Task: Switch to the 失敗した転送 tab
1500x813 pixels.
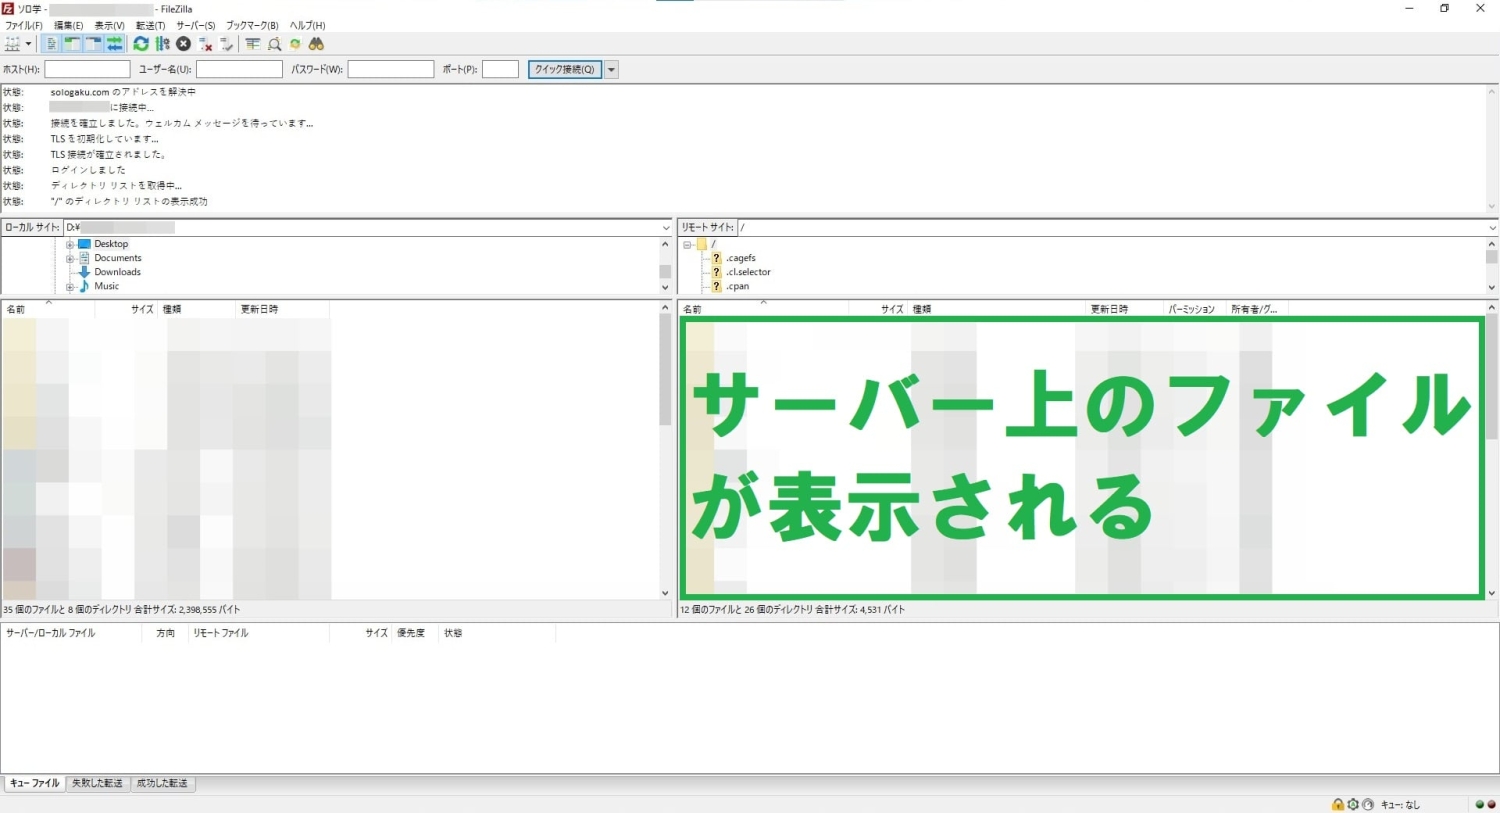Action: pos(97,783)
